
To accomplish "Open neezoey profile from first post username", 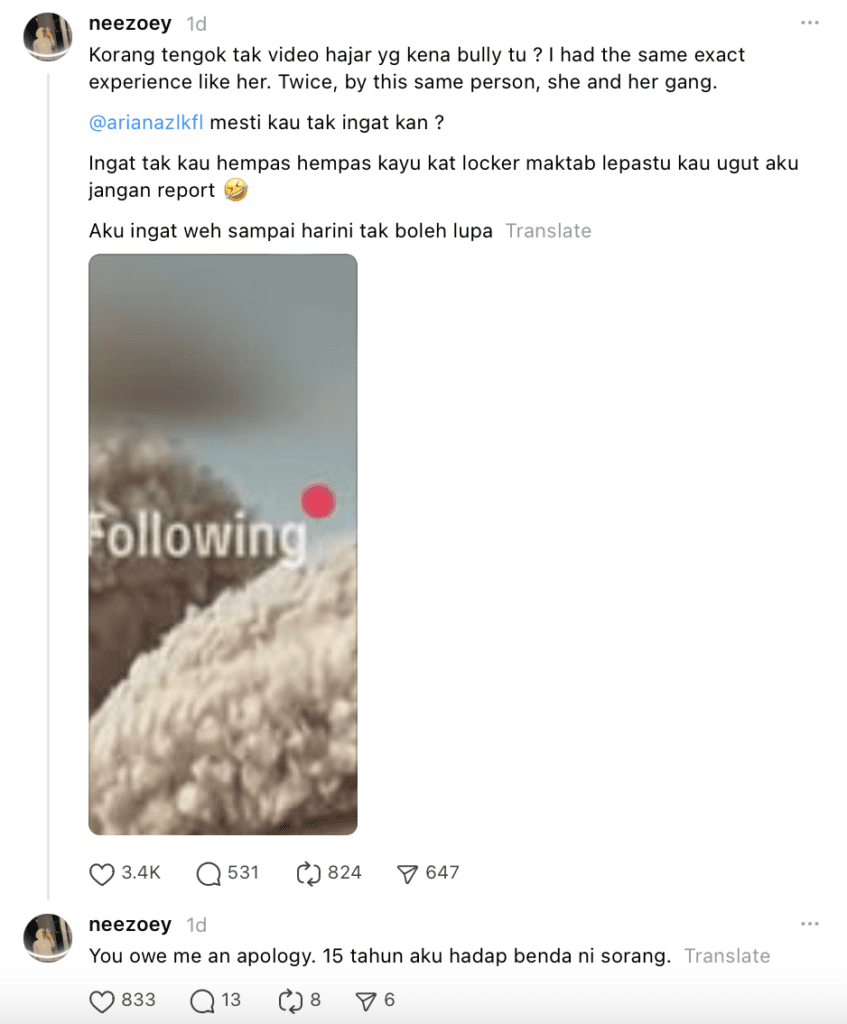I will coord(130,24).
